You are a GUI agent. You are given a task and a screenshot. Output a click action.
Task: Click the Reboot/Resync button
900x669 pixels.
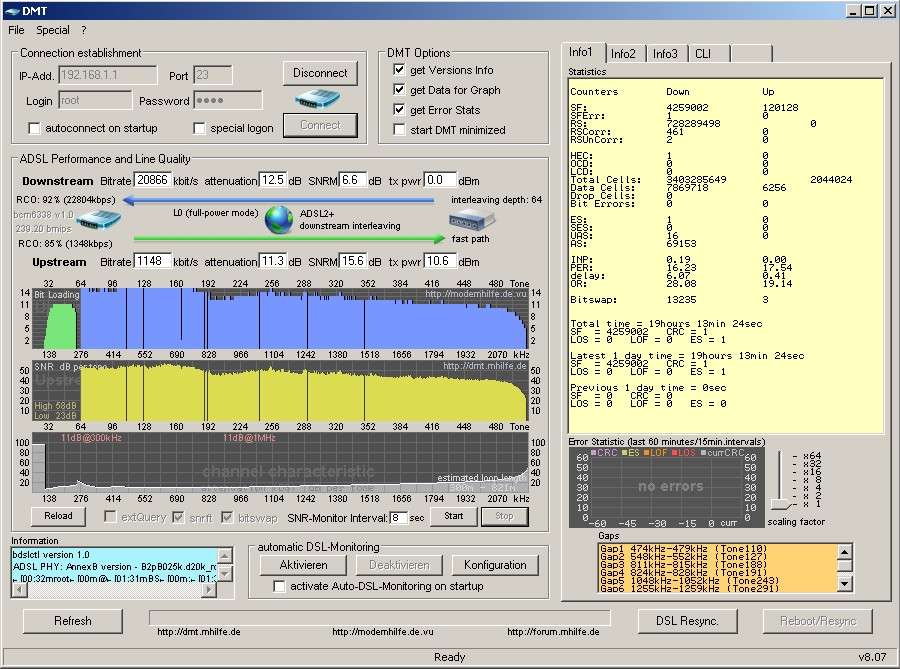click(x=818, y=621)
